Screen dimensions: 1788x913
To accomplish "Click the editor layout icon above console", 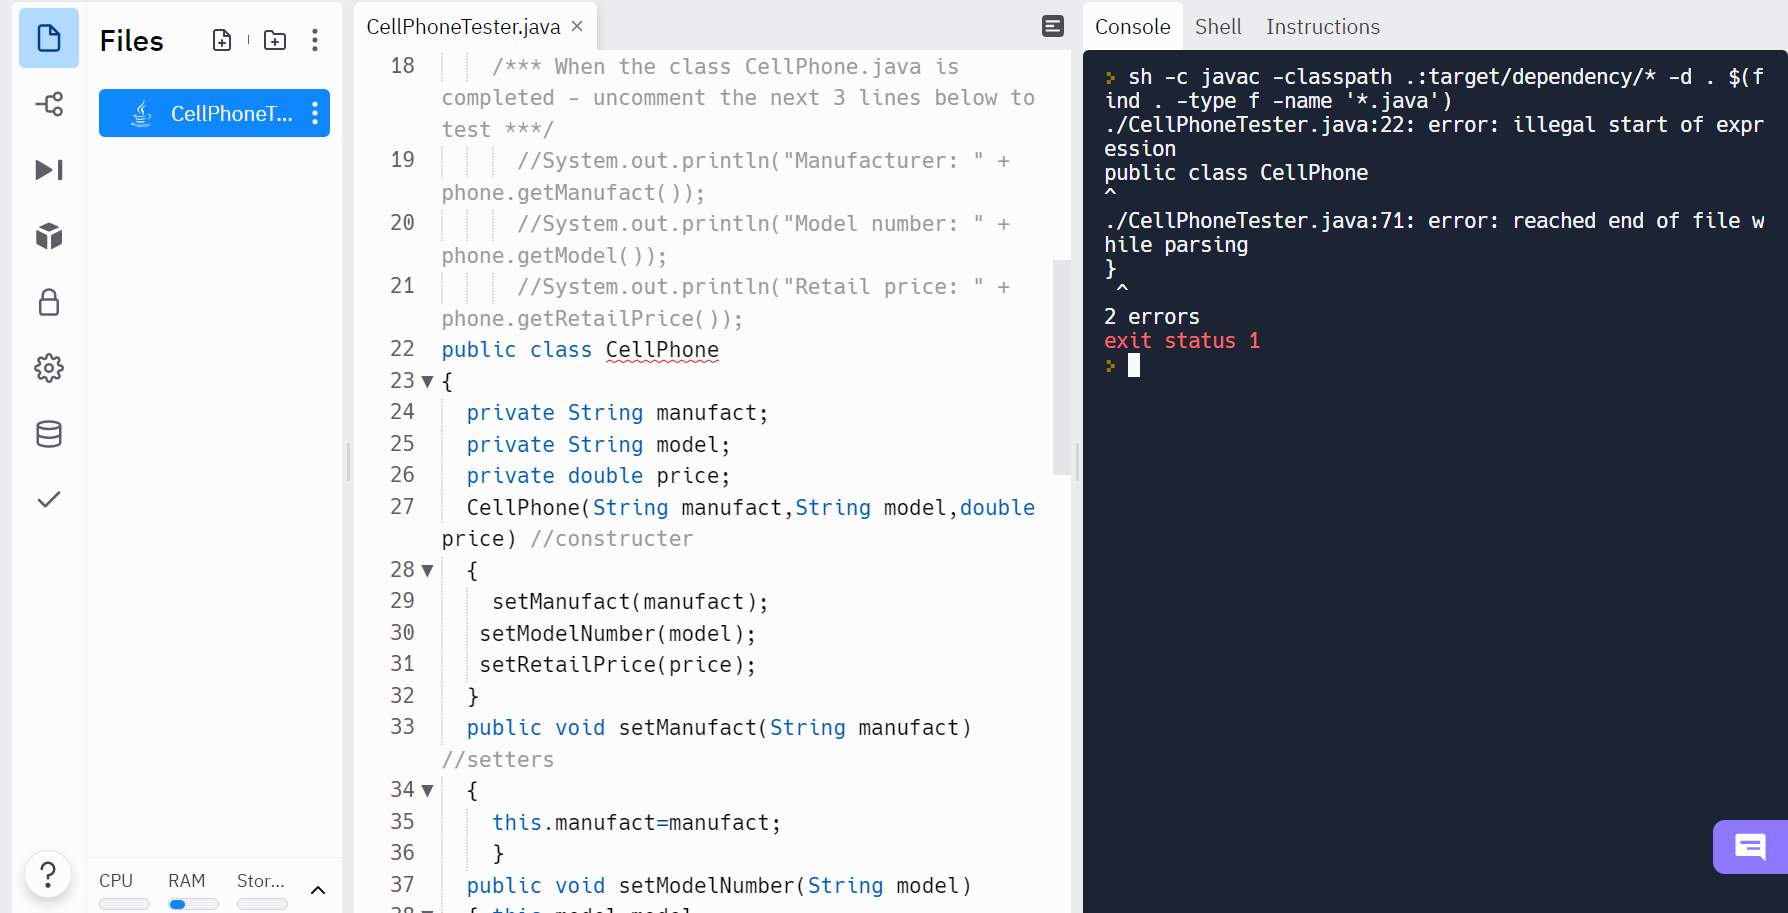I will click(1052, 26).
